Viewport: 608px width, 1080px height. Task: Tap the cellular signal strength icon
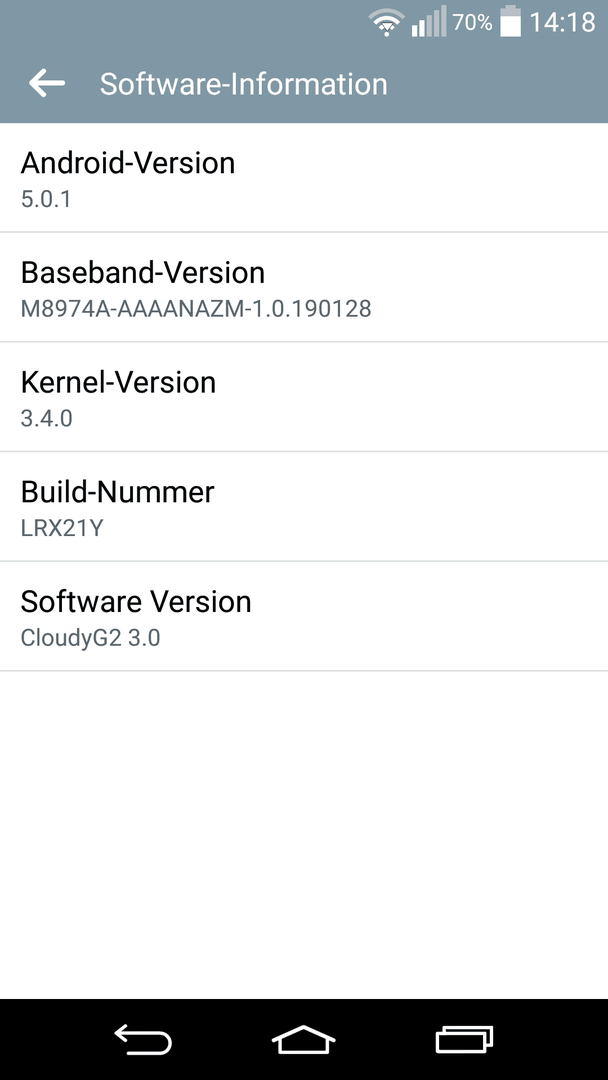pos(428,22)
